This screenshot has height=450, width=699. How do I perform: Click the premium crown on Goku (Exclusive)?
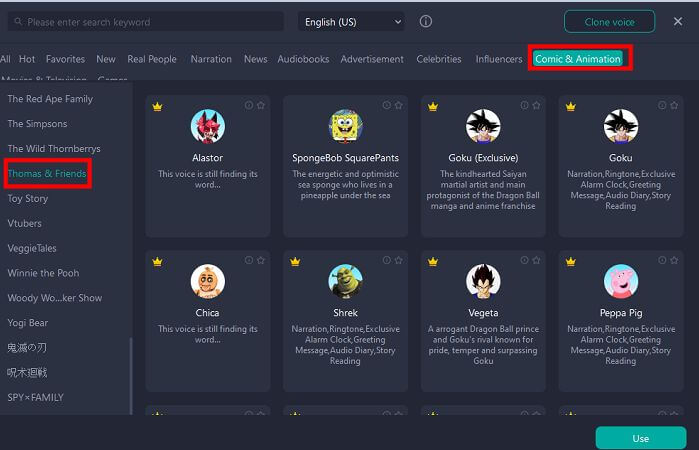click(433, 107)
